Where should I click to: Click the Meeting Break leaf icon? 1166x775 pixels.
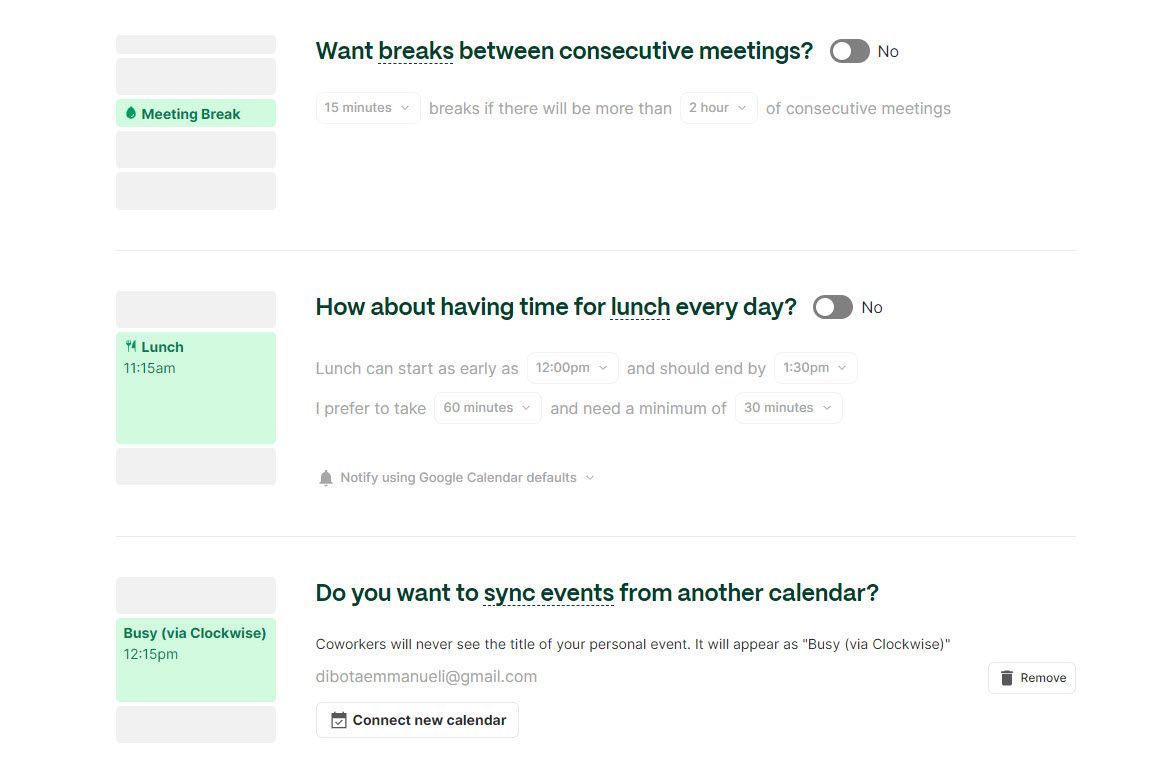131,114
